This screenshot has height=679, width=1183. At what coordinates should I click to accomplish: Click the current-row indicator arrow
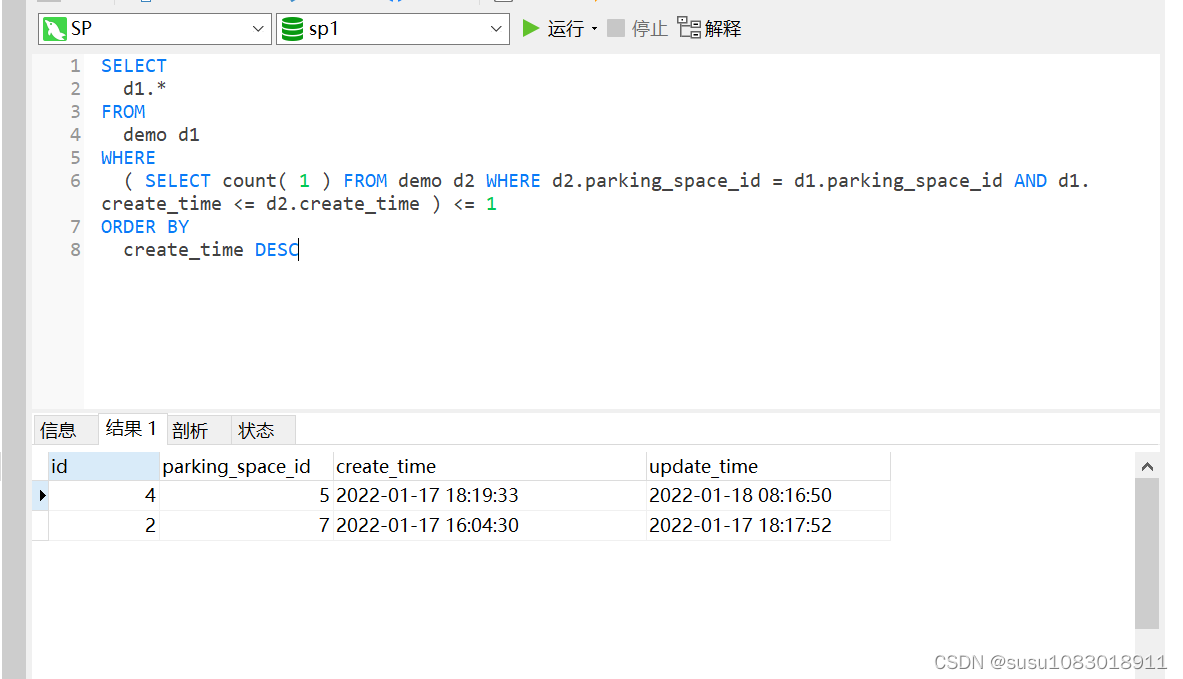(41, 496)
